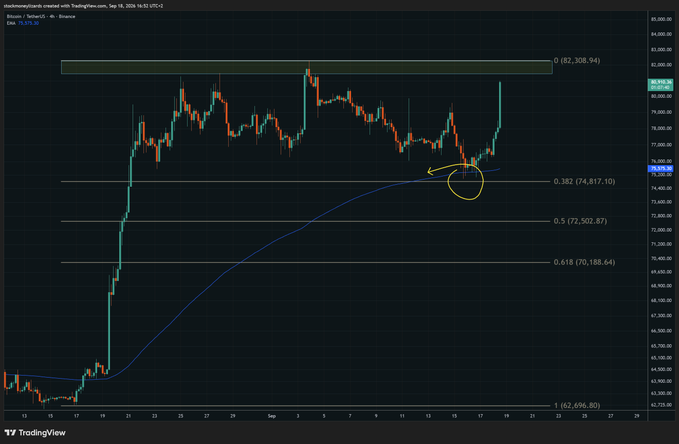Click the 11 date label on time axis
The width and height of the screenshot is (679, 444).
[x=402, y=416]
